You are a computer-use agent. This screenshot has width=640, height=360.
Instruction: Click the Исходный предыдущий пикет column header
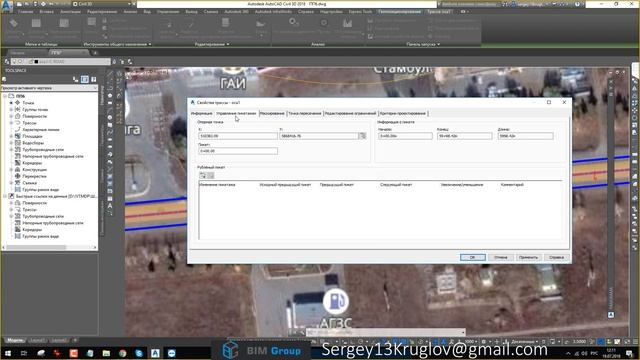285,185
